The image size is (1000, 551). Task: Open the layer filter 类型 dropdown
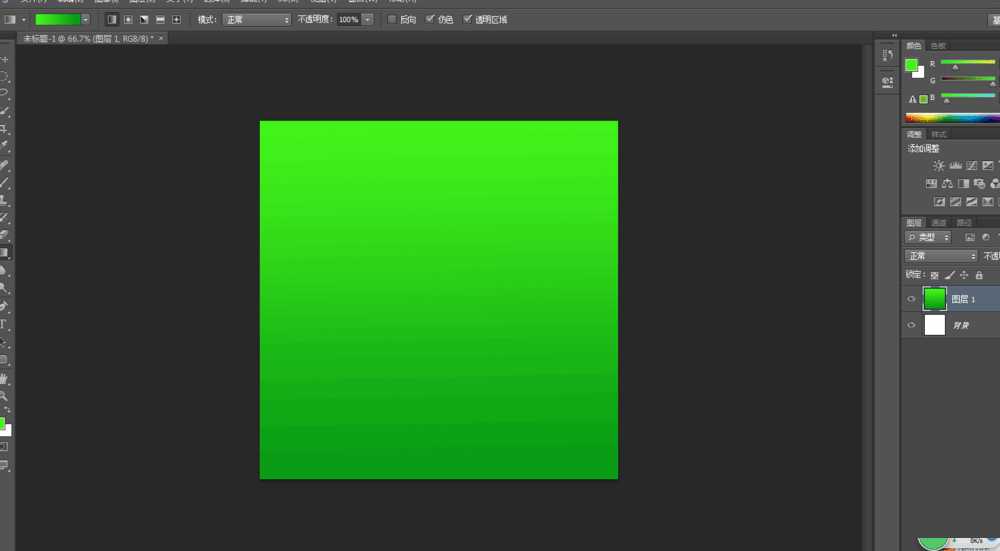[928, 238]
